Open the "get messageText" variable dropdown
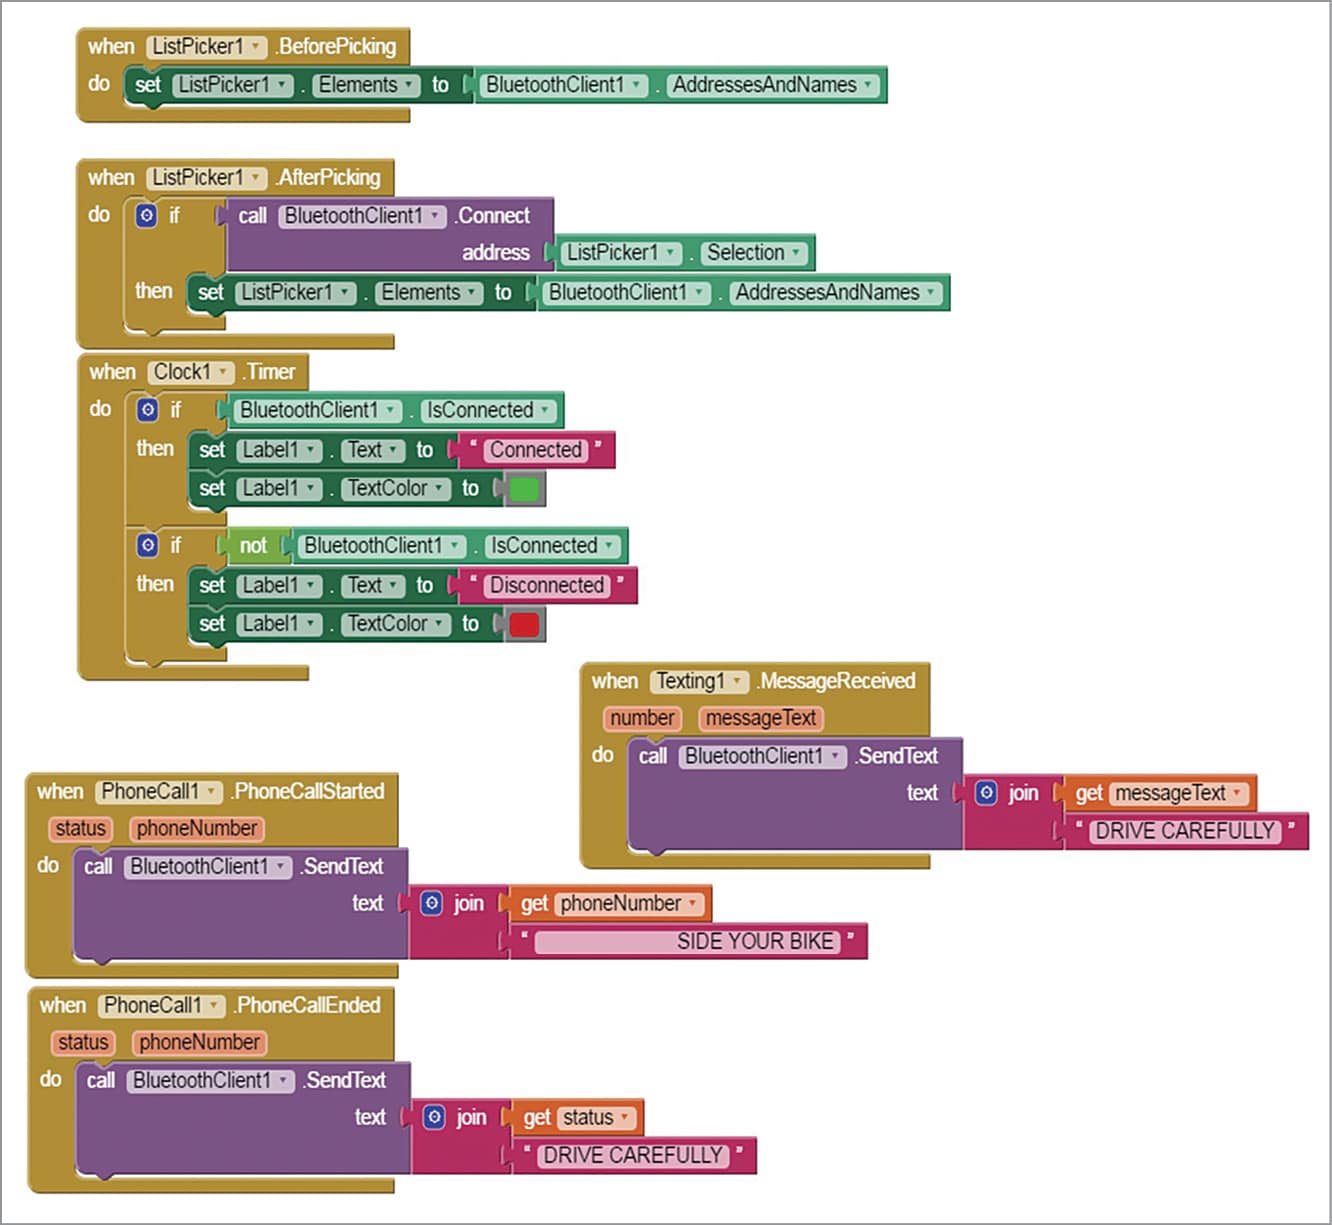 coord(1237,793)
